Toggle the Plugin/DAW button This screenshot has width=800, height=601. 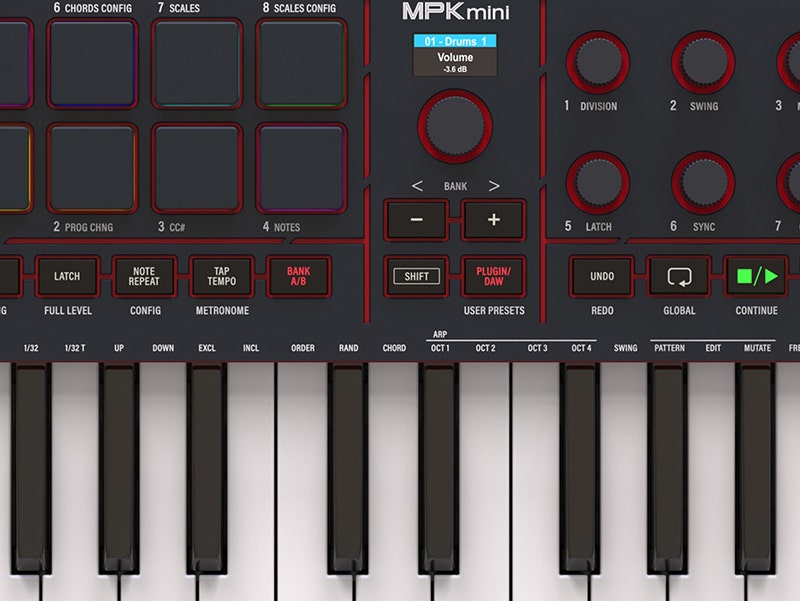point(493,277)
